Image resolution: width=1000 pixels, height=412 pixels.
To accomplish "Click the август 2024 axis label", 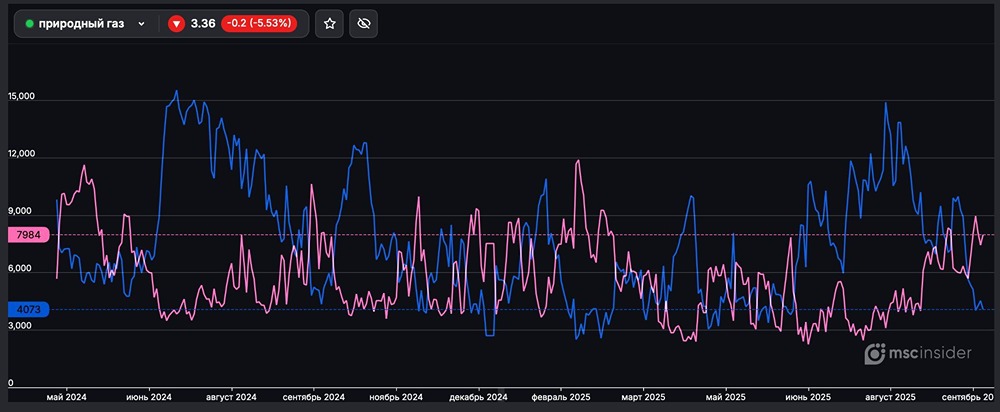I will click(231, 397).
